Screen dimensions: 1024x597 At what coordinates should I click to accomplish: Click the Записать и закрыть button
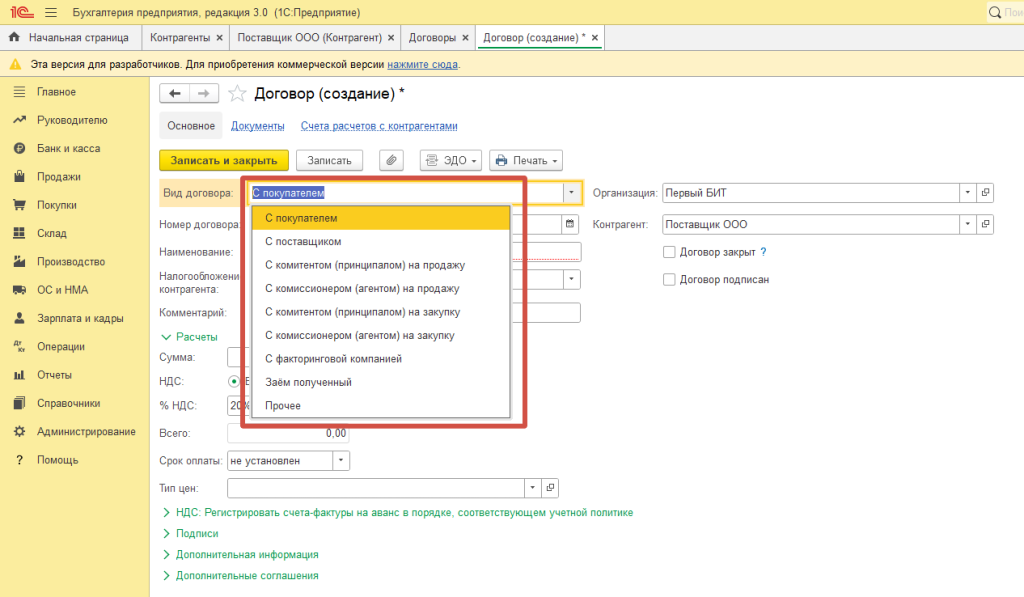[x=224, y=160]
